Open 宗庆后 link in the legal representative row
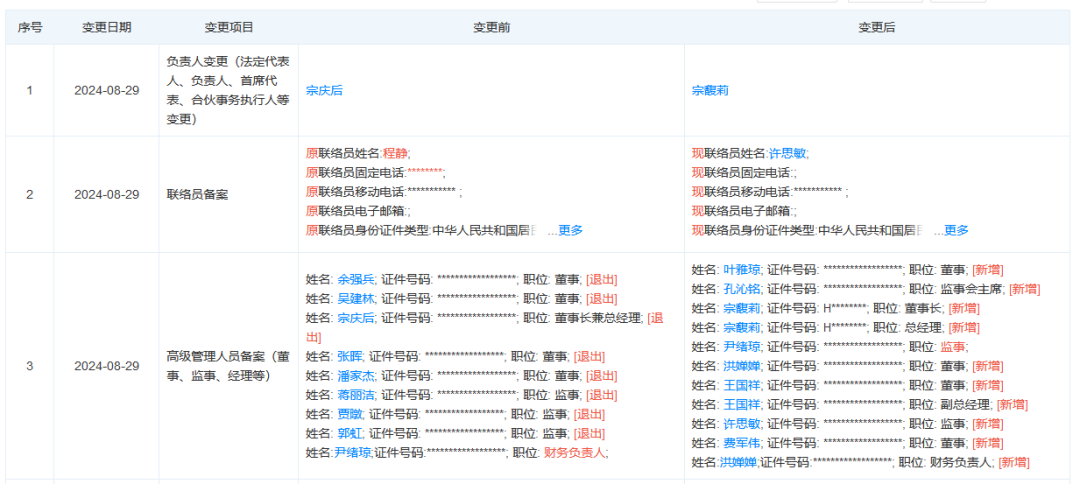This screenshot has height=484, width=1080. coord(324,90)
